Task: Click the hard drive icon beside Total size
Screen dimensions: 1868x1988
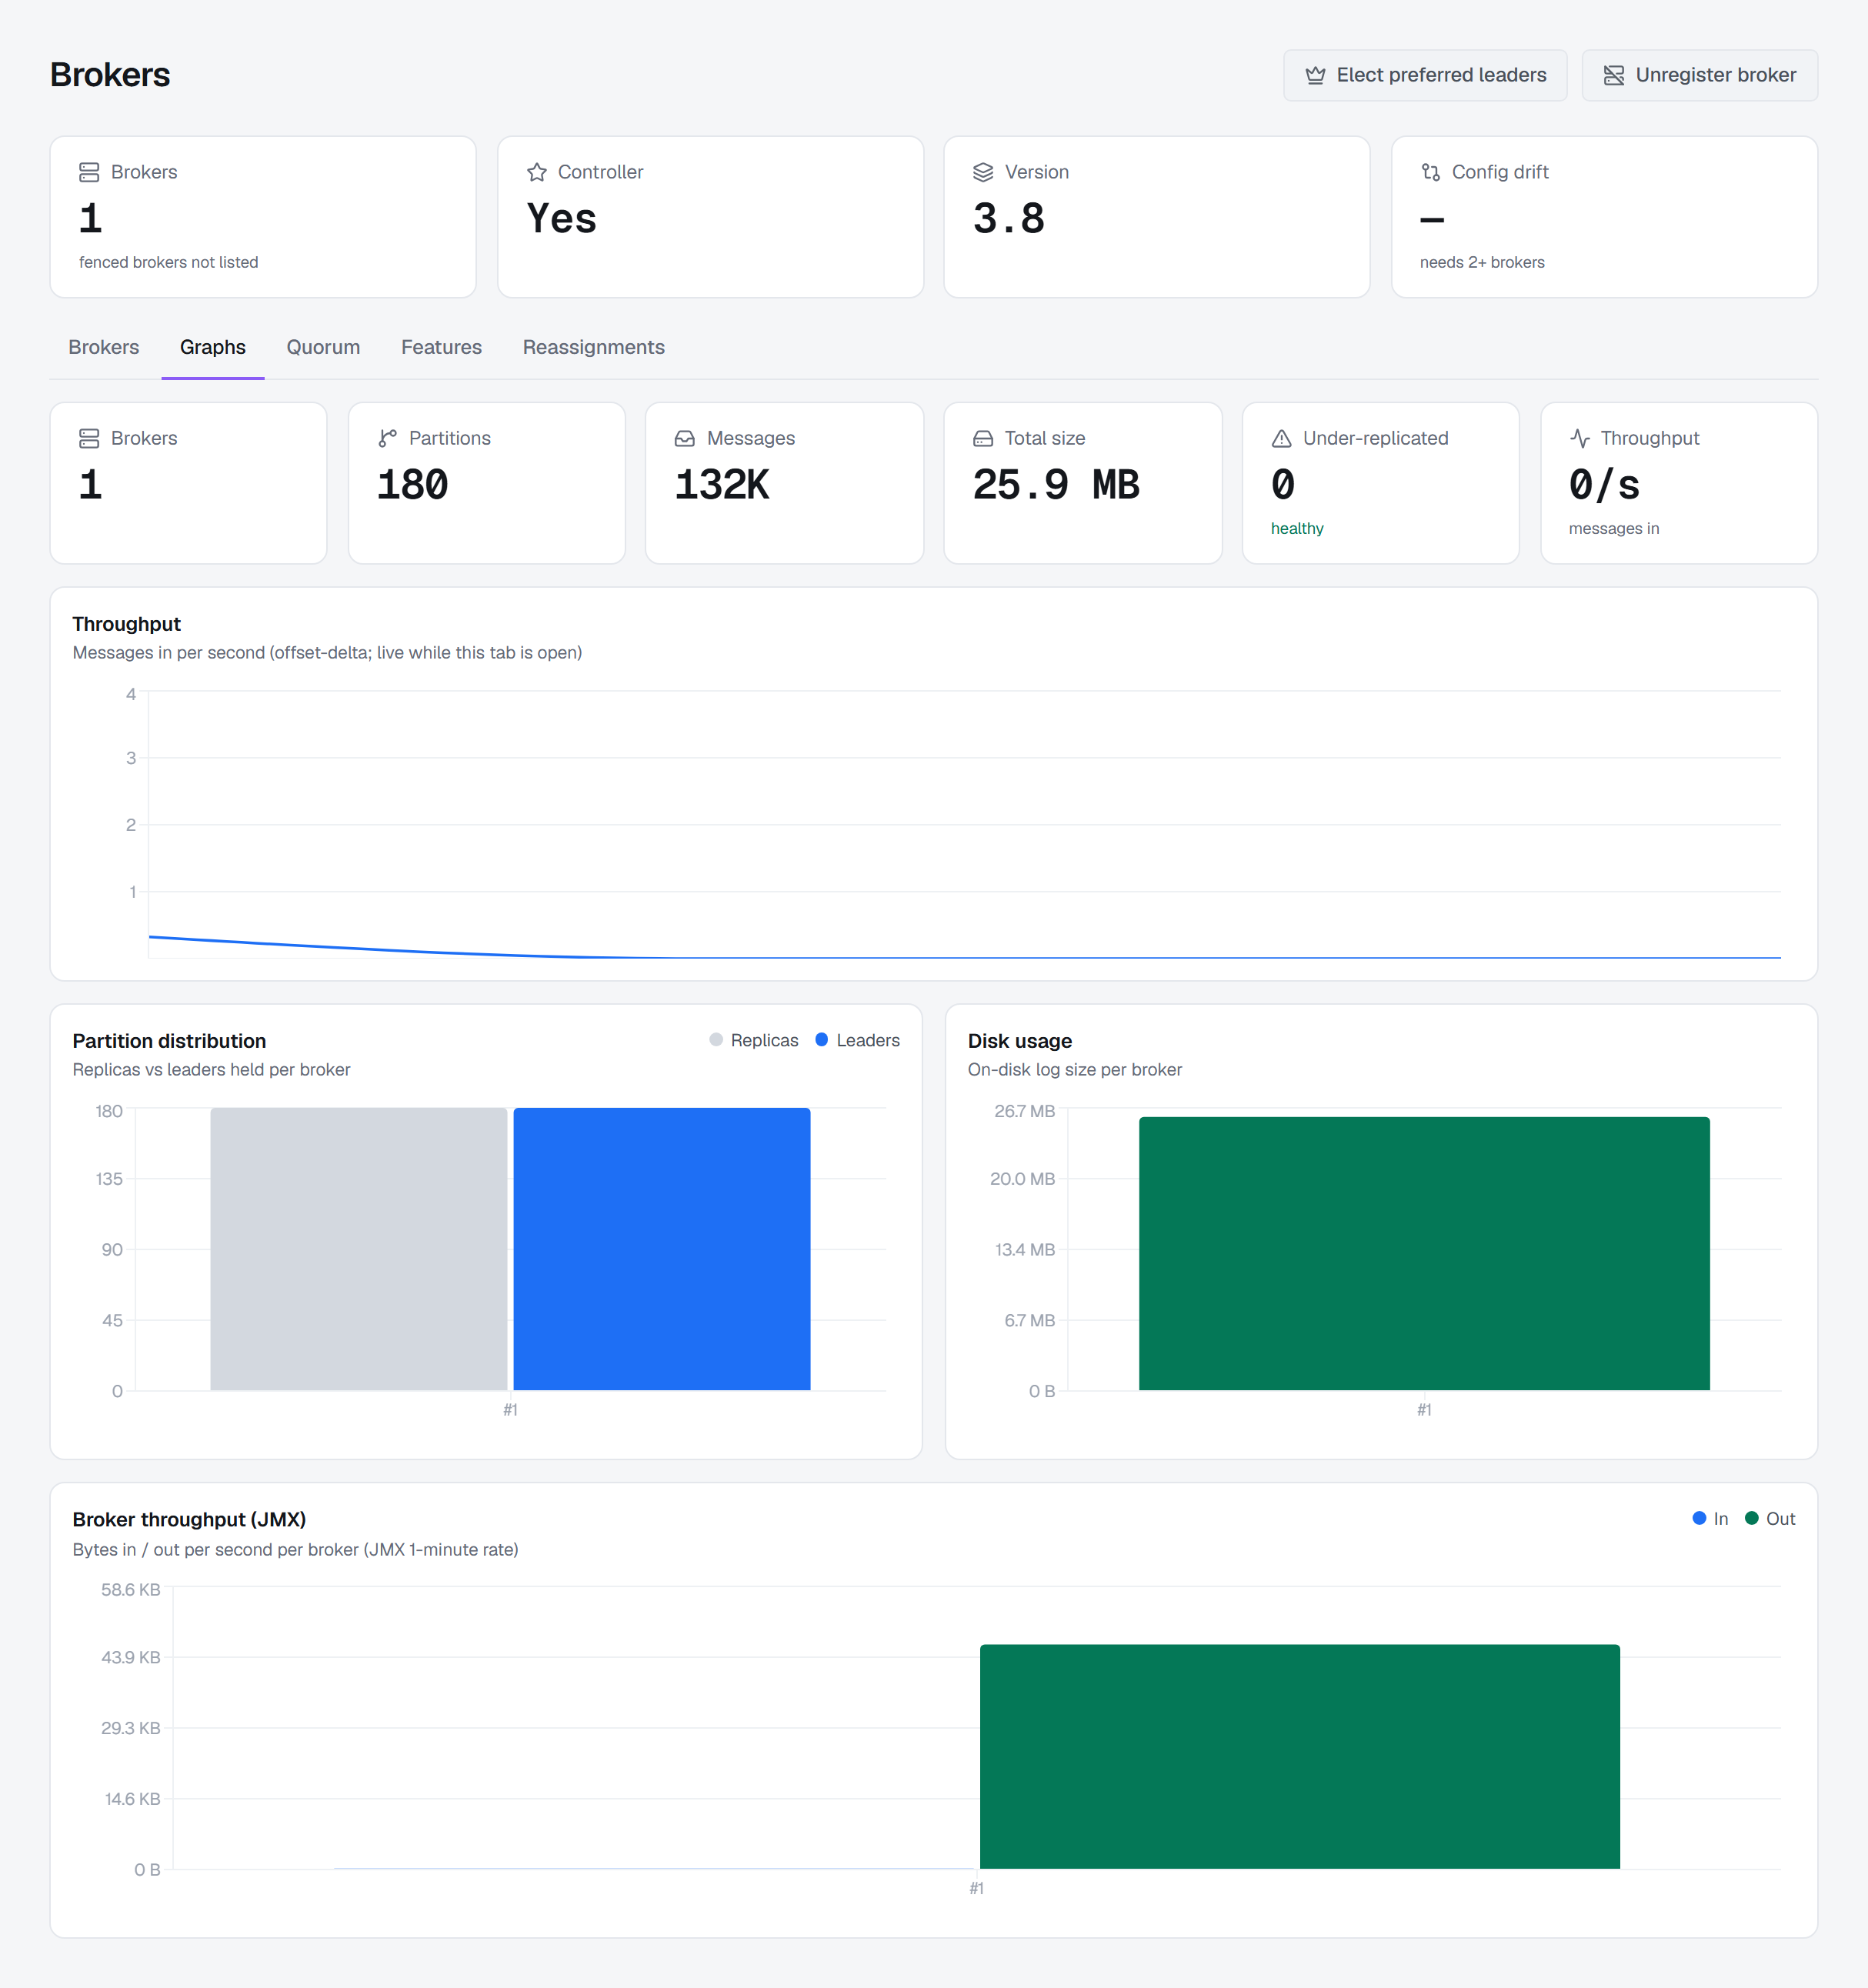Action: (x=983, y=438)
